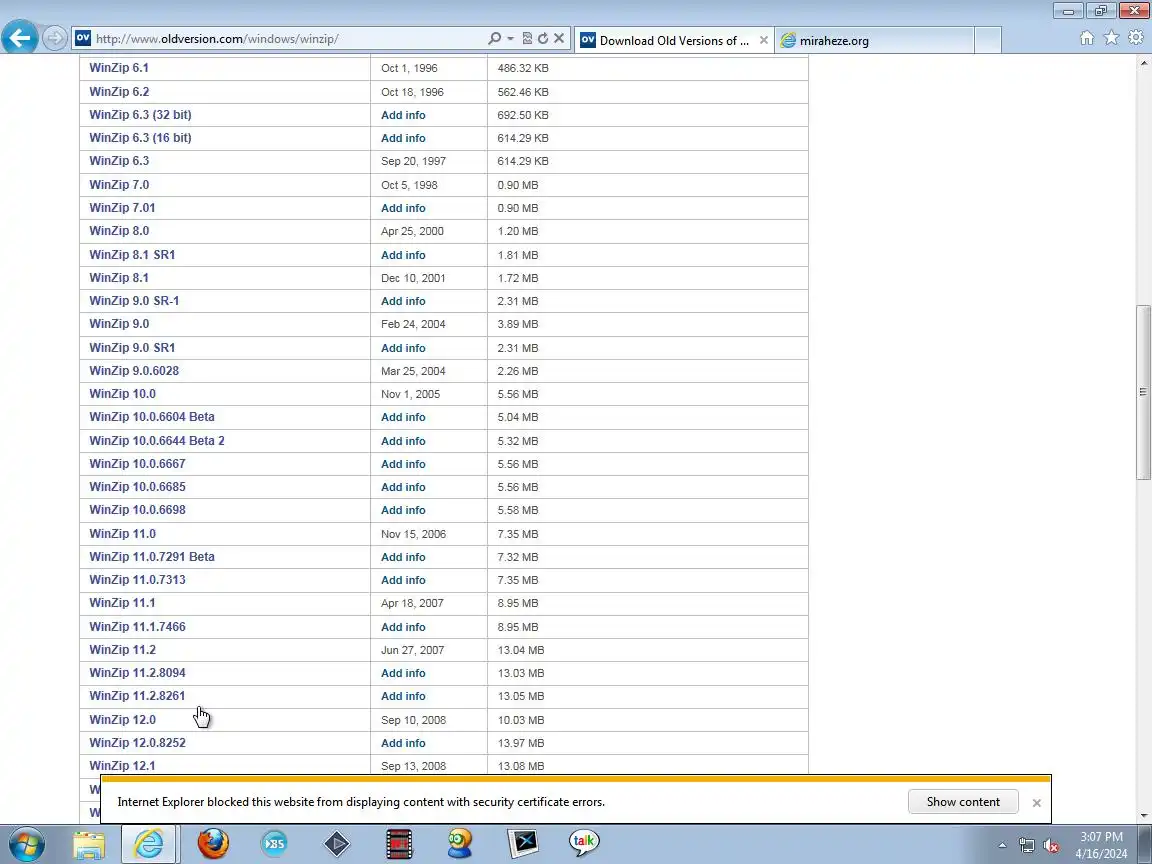This screenshot has height=864, width=1152.
Task: Open Favorites with the star icon
Action: tap(1112, 37)
